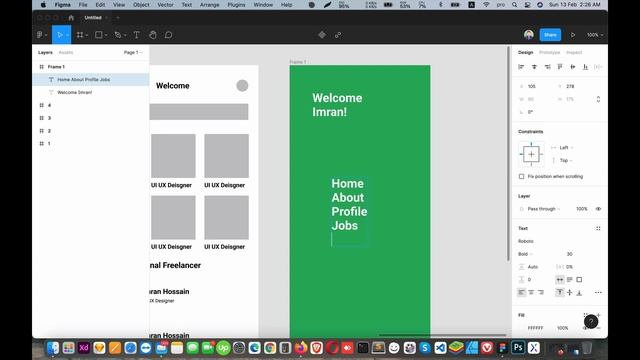
Task: Click the Create link icon in toolbar
Action: (338, 35)
